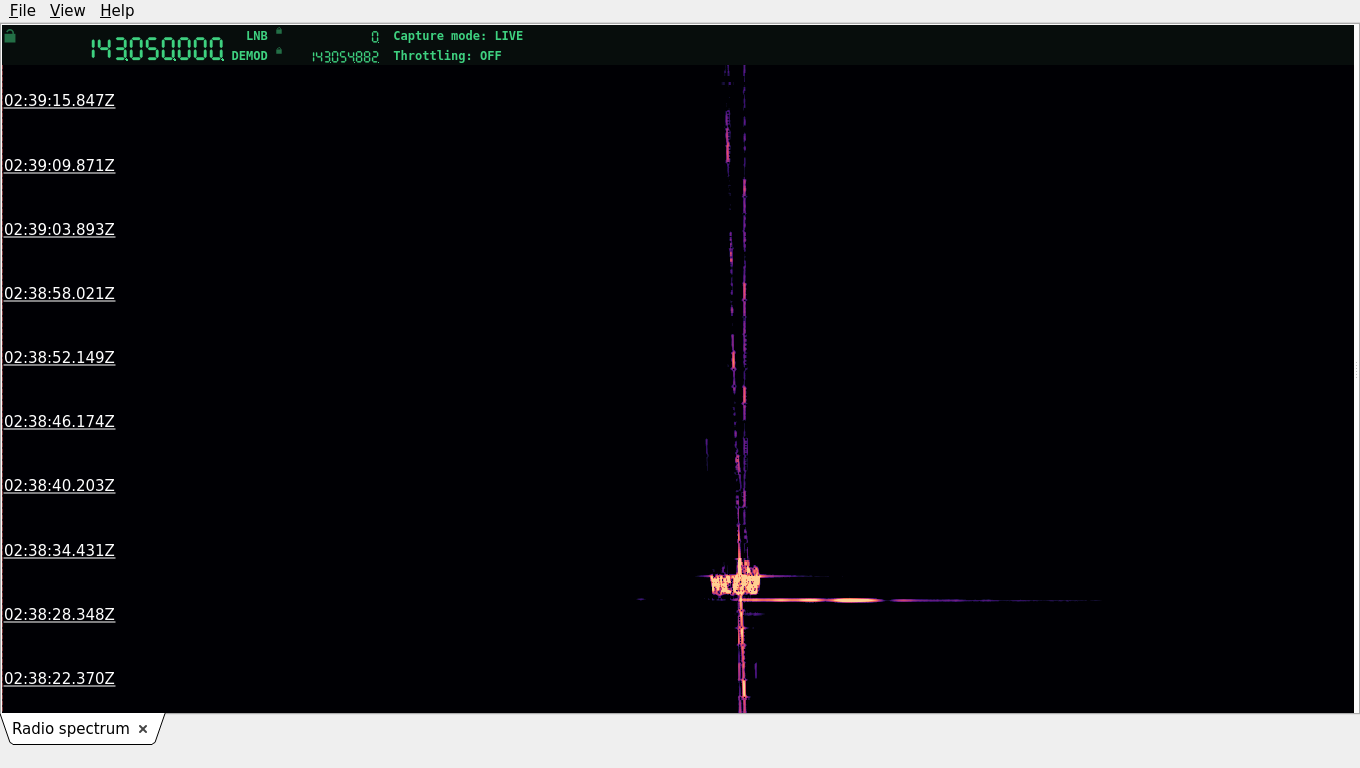Open the View menu
This screenshot has width=1360, height=768.
coord(67,11)
